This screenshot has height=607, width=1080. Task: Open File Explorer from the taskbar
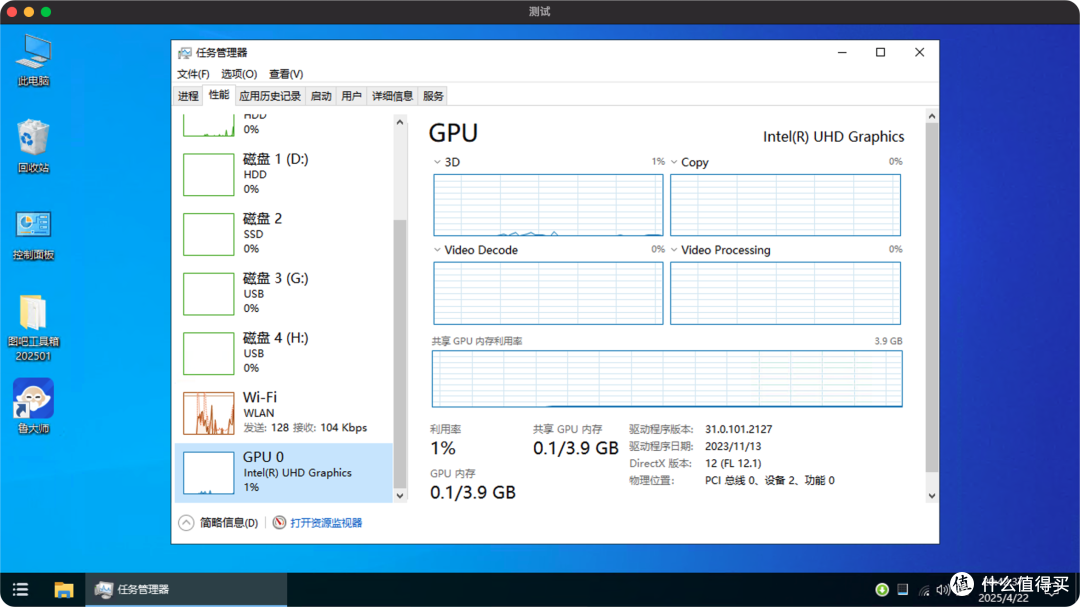point(64,589)
